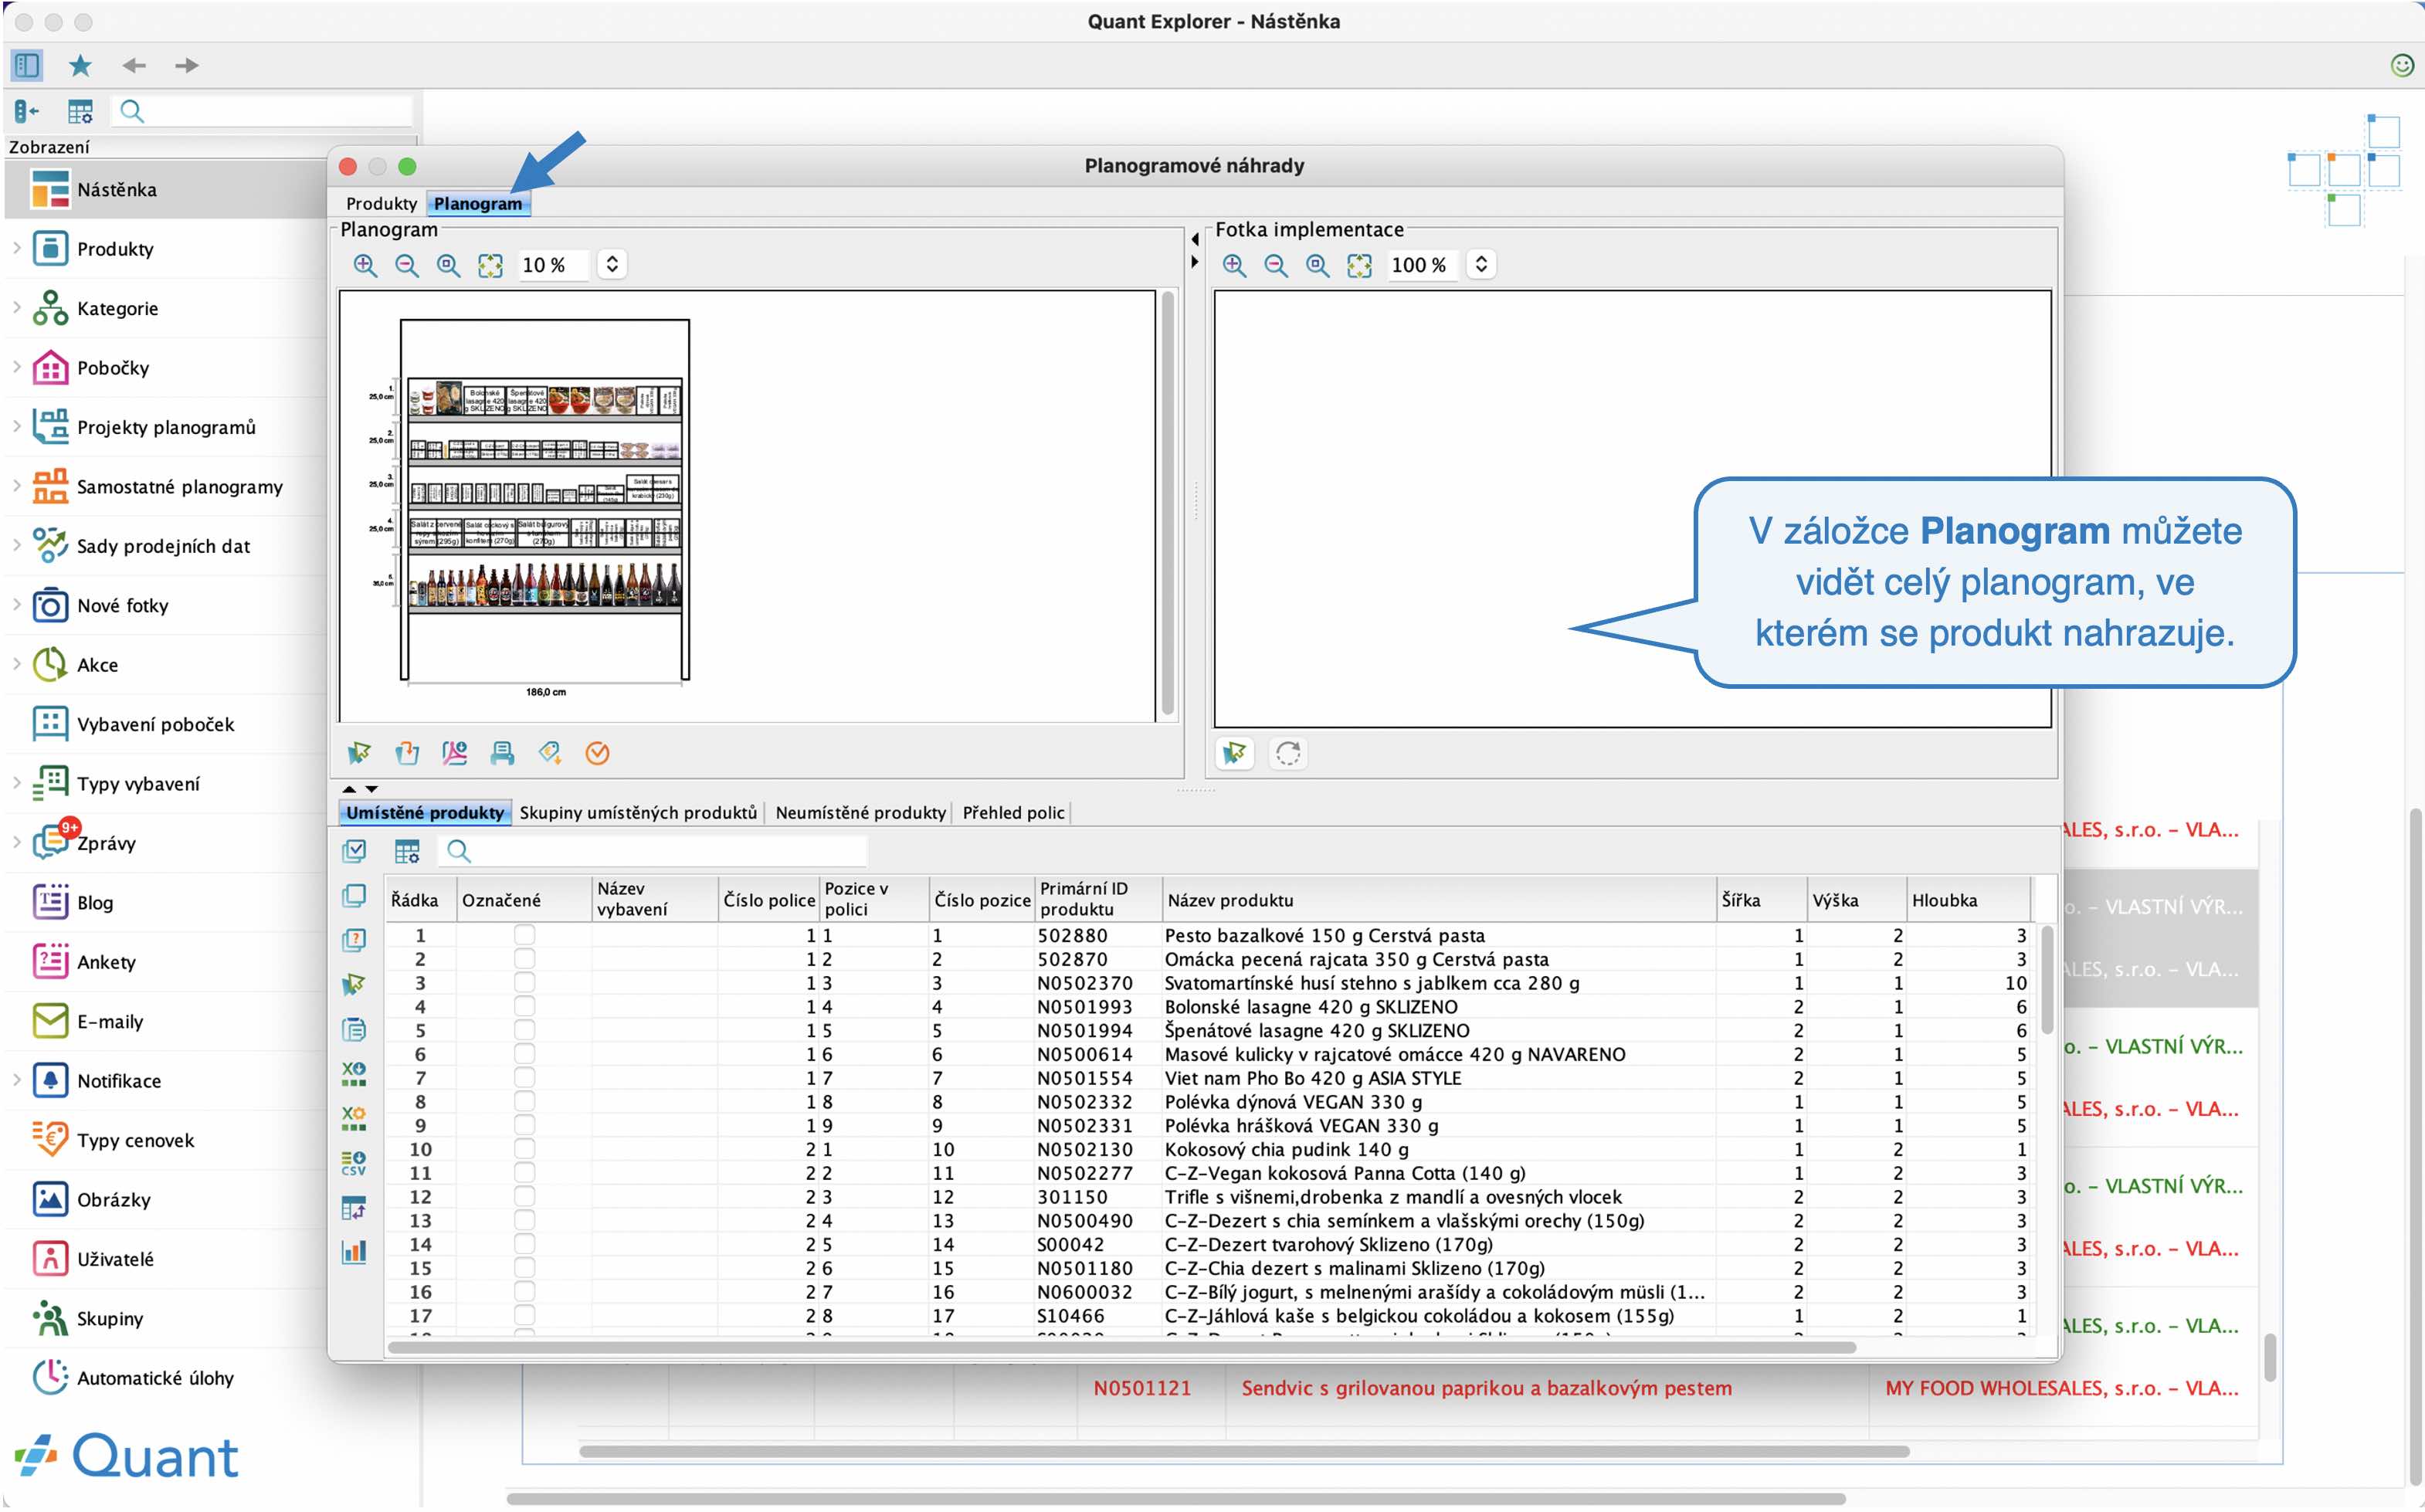This screenshot has height=1512, width=2425.
Task: Check Označené box for Kokosový chia pudink row
Action: (524, 1149)
